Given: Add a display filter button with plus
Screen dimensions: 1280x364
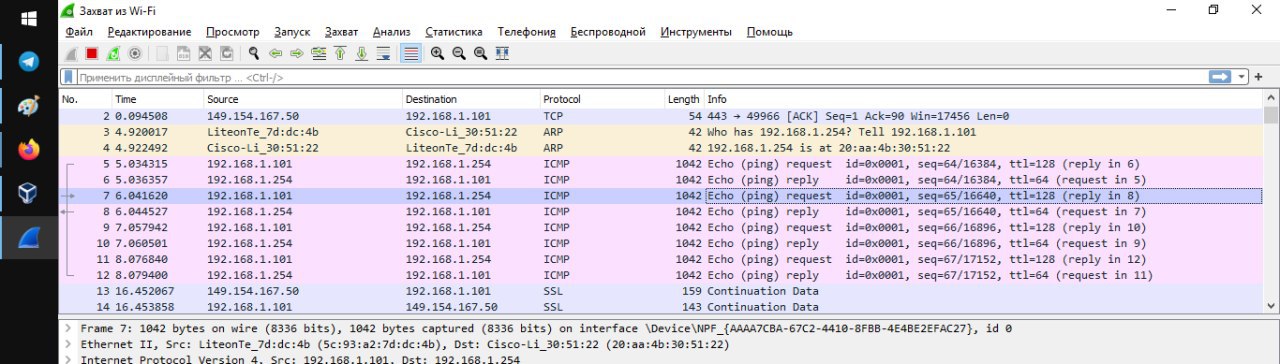Looking at the screenshot, I should 1259,77.
